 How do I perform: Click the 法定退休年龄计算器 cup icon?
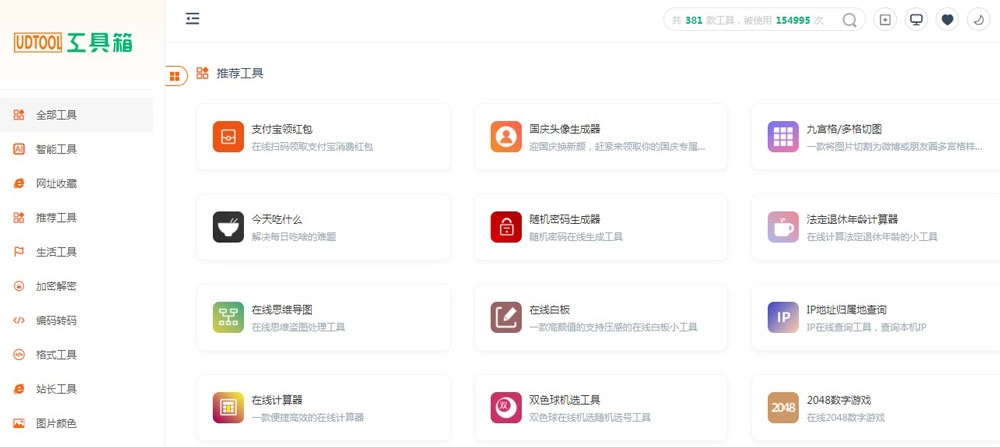tap(783, 227)
